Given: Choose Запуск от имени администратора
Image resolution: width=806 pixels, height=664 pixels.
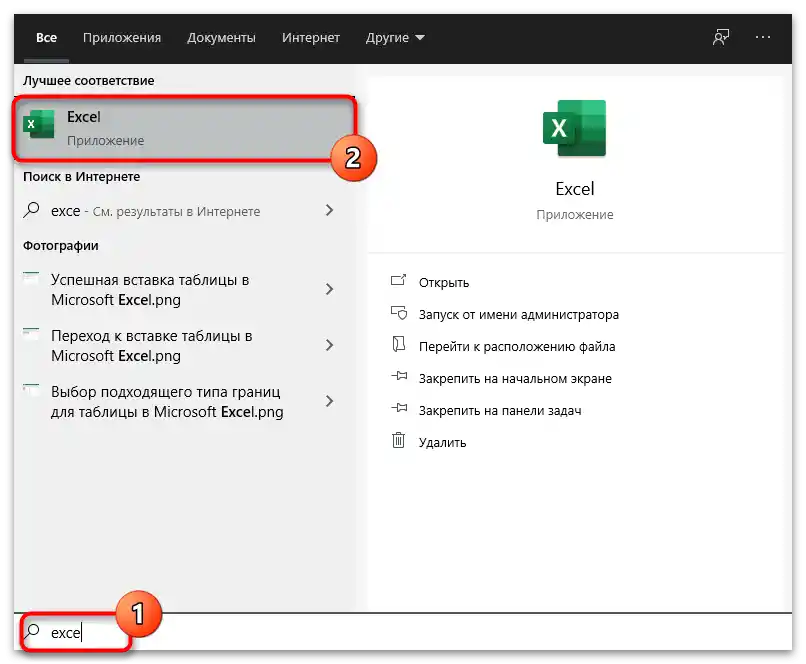Looking at the screenshot, I should tap(519, 315).
